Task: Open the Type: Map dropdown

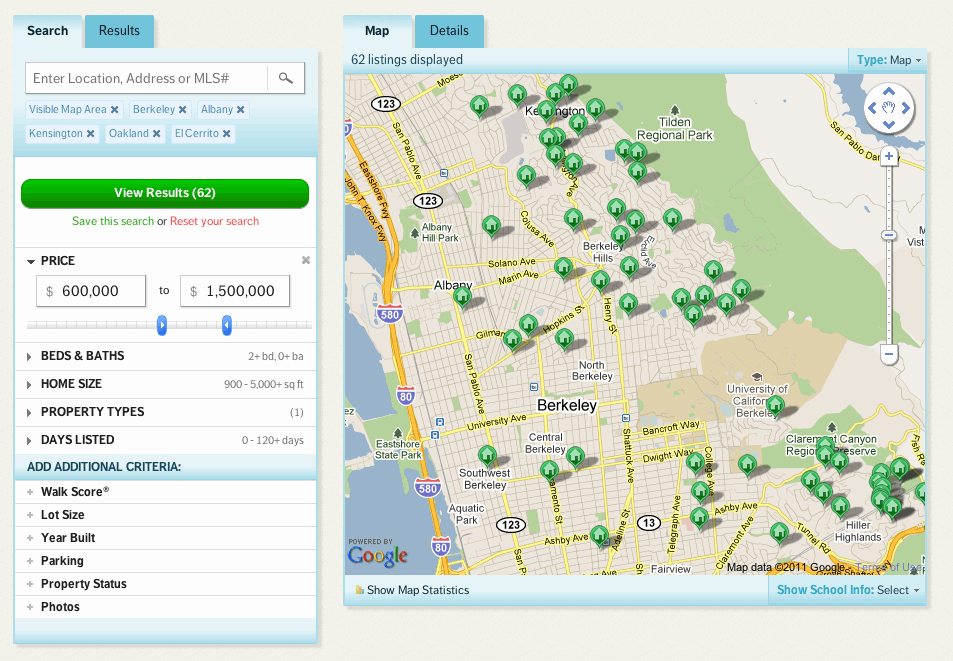Action: pyautogui.click(x=887, y=59)
